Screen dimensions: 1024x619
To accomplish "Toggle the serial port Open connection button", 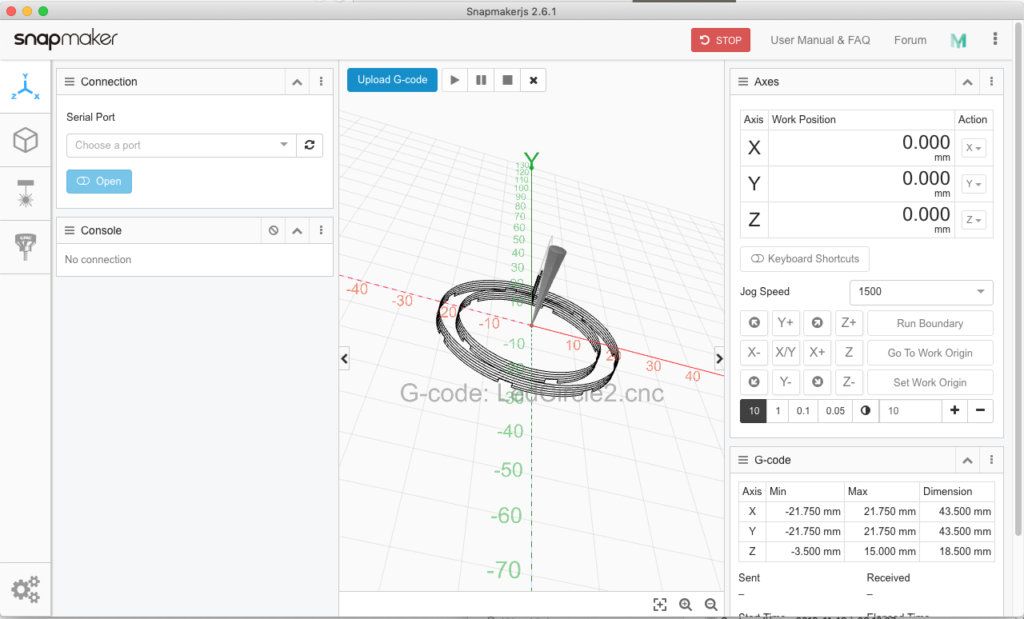I will coord(99,181).
